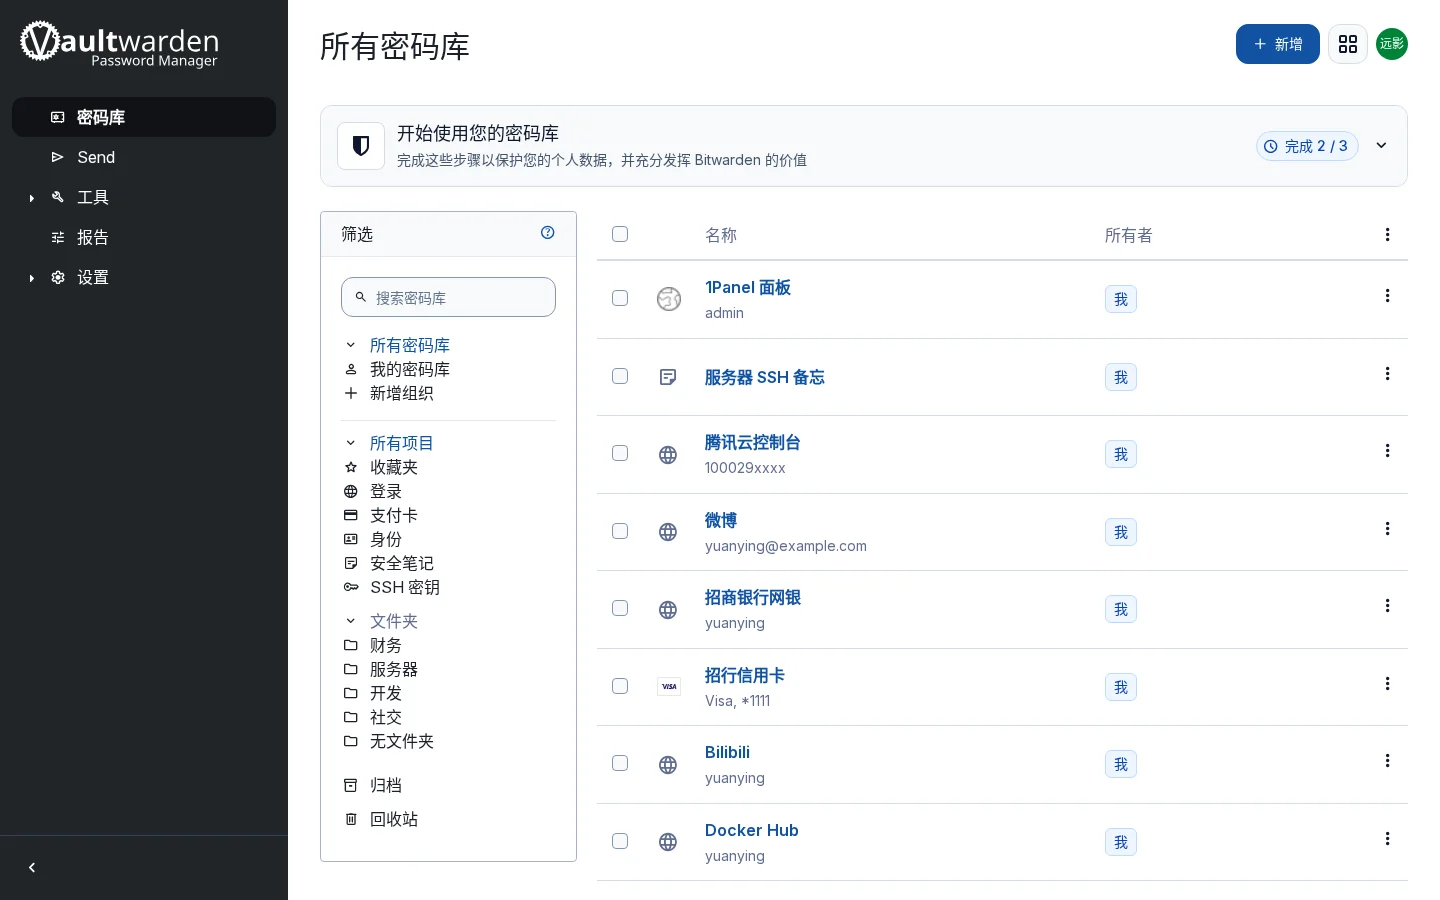Screen dimensions: 1440x900
Task: Expand the 工具 sidebar section
Action: tap(32, 198)
